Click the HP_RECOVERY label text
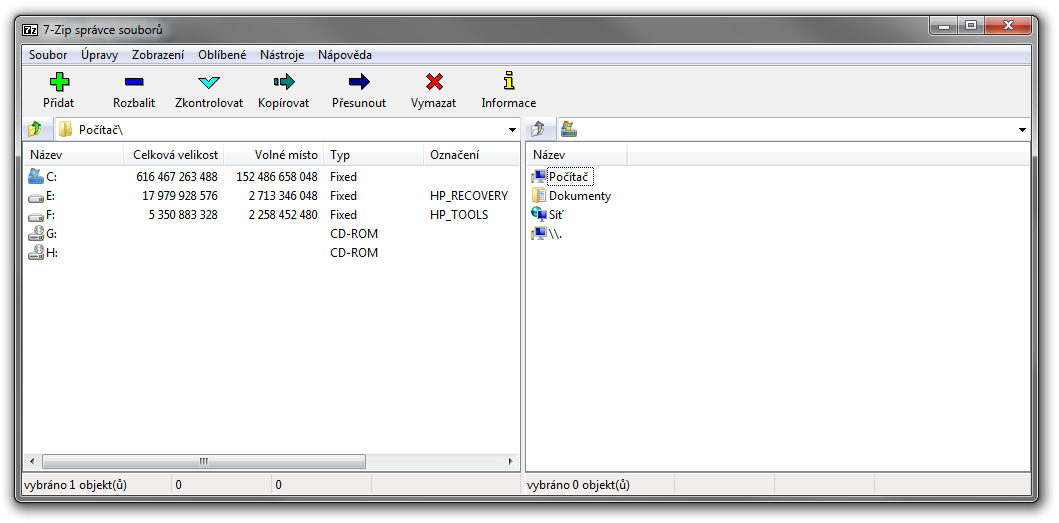The width and height of the screenshot is (1059, 523). 469,196
